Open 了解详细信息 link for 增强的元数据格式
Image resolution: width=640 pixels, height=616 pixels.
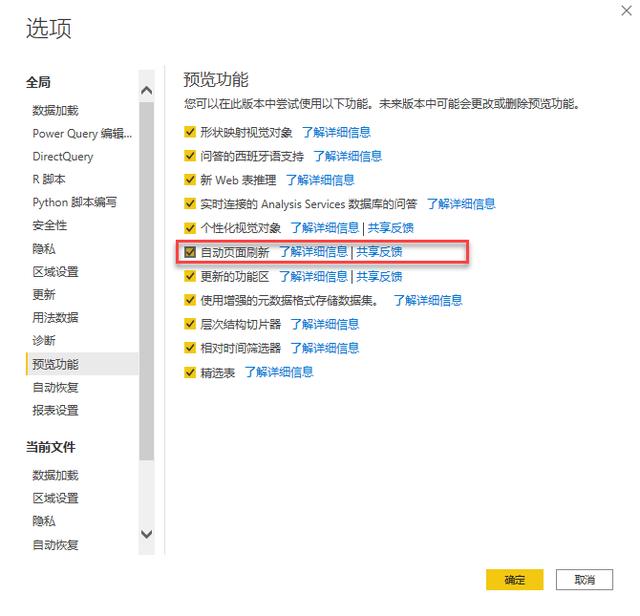point(428,300)
